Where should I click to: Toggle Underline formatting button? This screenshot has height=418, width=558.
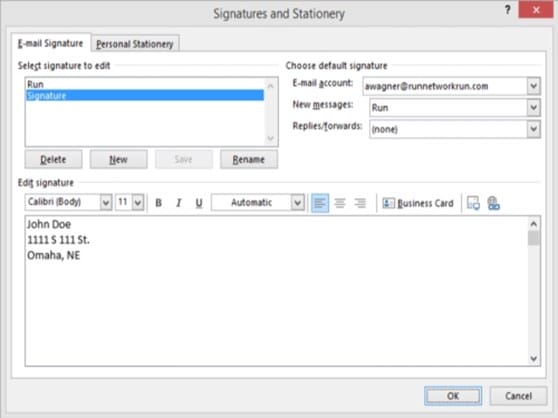199,203
